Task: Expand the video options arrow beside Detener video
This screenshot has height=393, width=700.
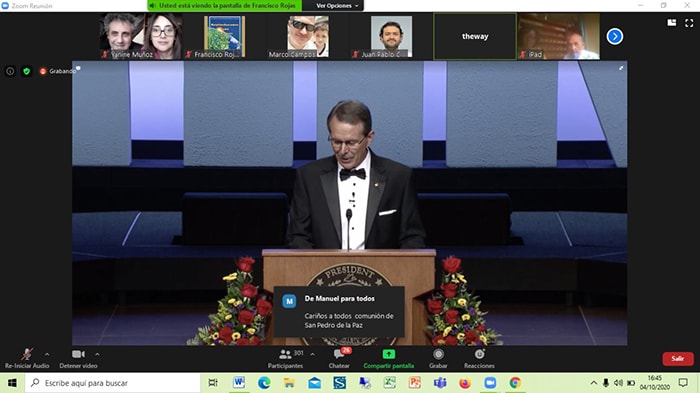Action: [x=97, y=354]
